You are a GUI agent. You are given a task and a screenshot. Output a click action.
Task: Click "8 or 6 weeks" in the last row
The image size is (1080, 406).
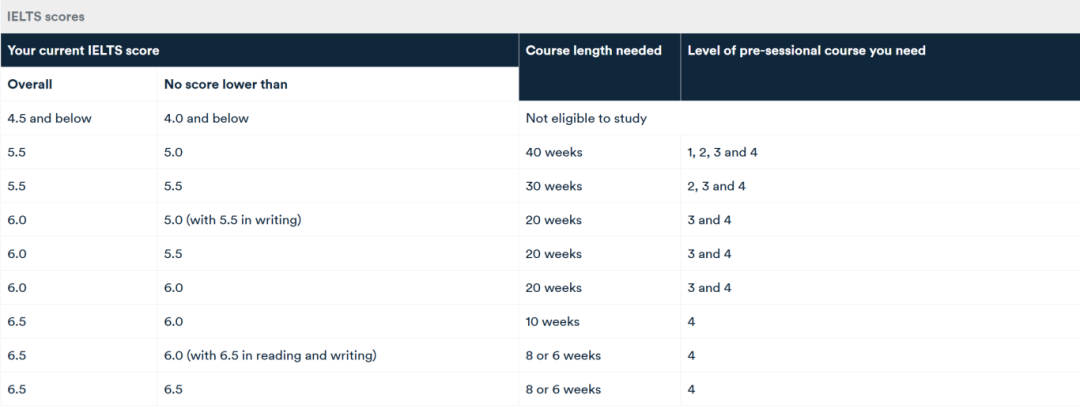pos(563,389)
